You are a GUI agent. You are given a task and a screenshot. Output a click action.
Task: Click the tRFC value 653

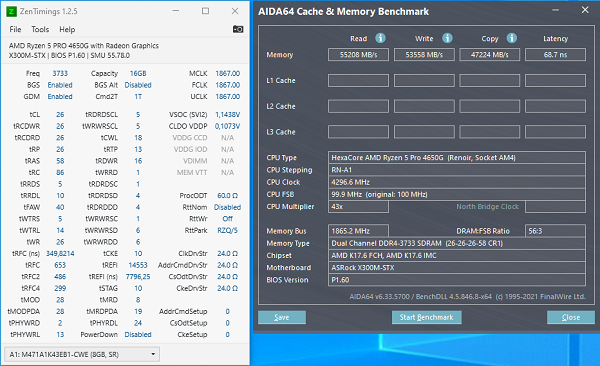[60, 265]
